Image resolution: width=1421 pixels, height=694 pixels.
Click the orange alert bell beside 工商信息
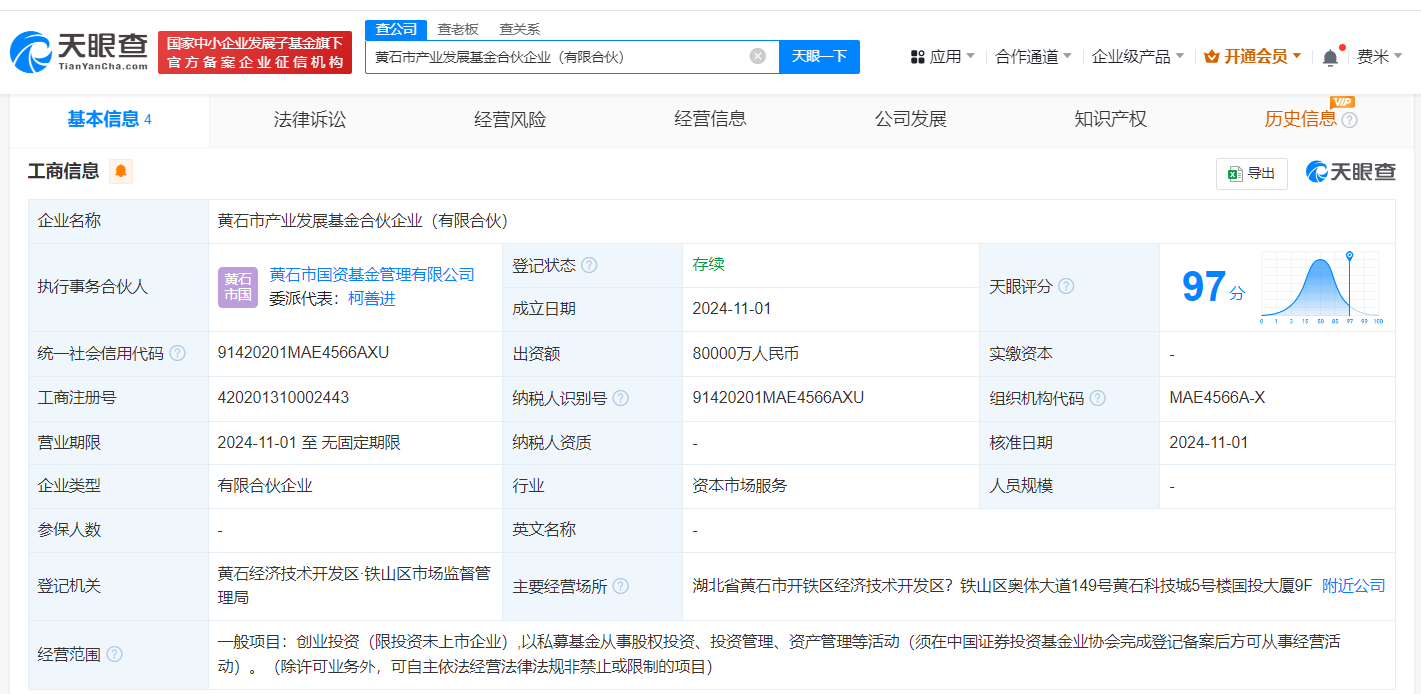(121, 171)
